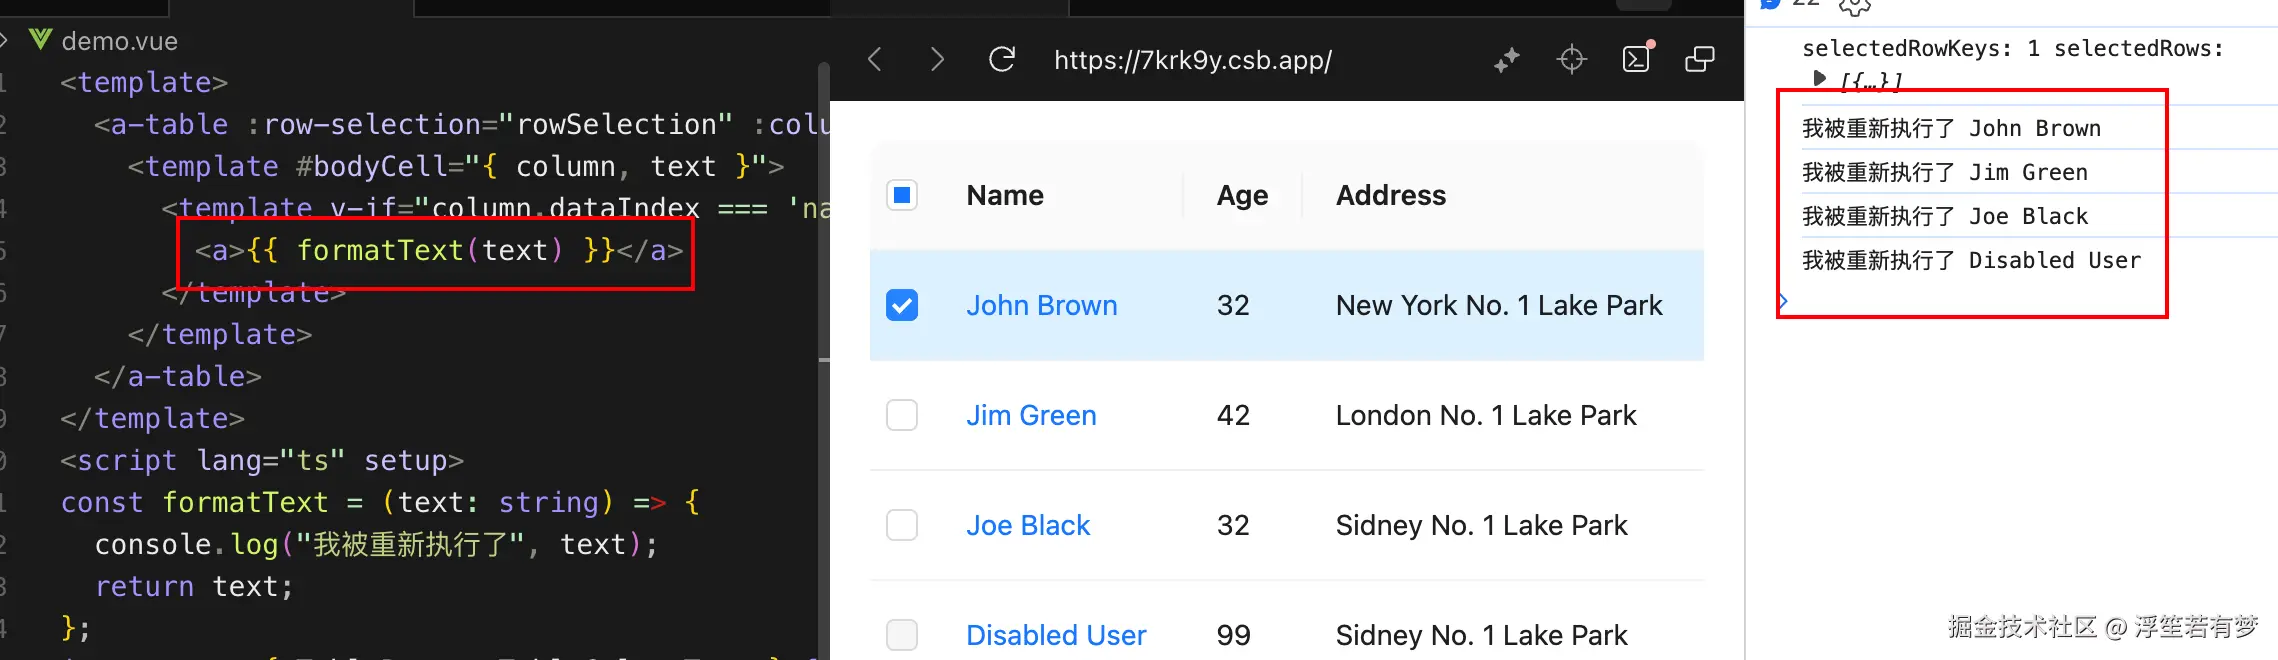Select the Joe Black row checkbox
The height and width of the screenshot is (660, 2278).
[x=902, y=525]
